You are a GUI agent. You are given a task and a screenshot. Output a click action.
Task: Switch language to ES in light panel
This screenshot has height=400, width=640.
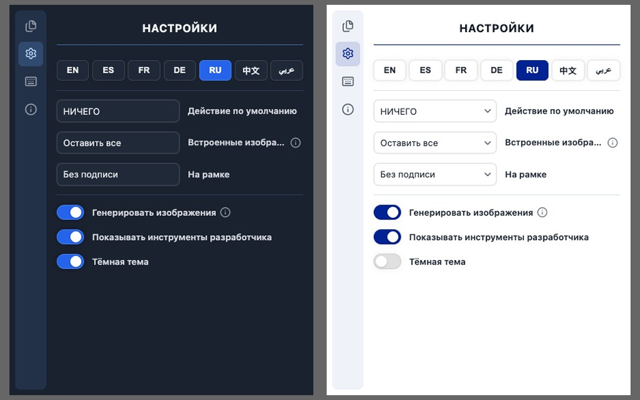tap(425, 70)
